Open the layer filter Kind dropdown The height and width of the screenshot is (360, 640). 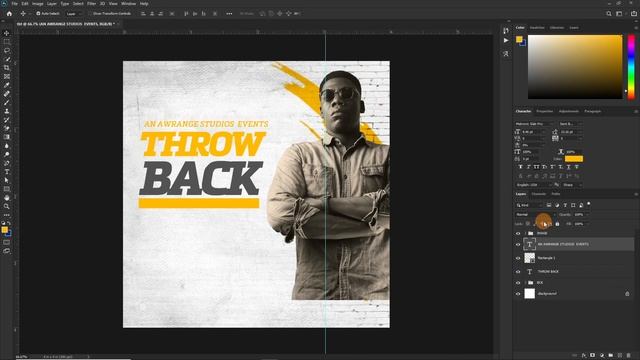529,205
